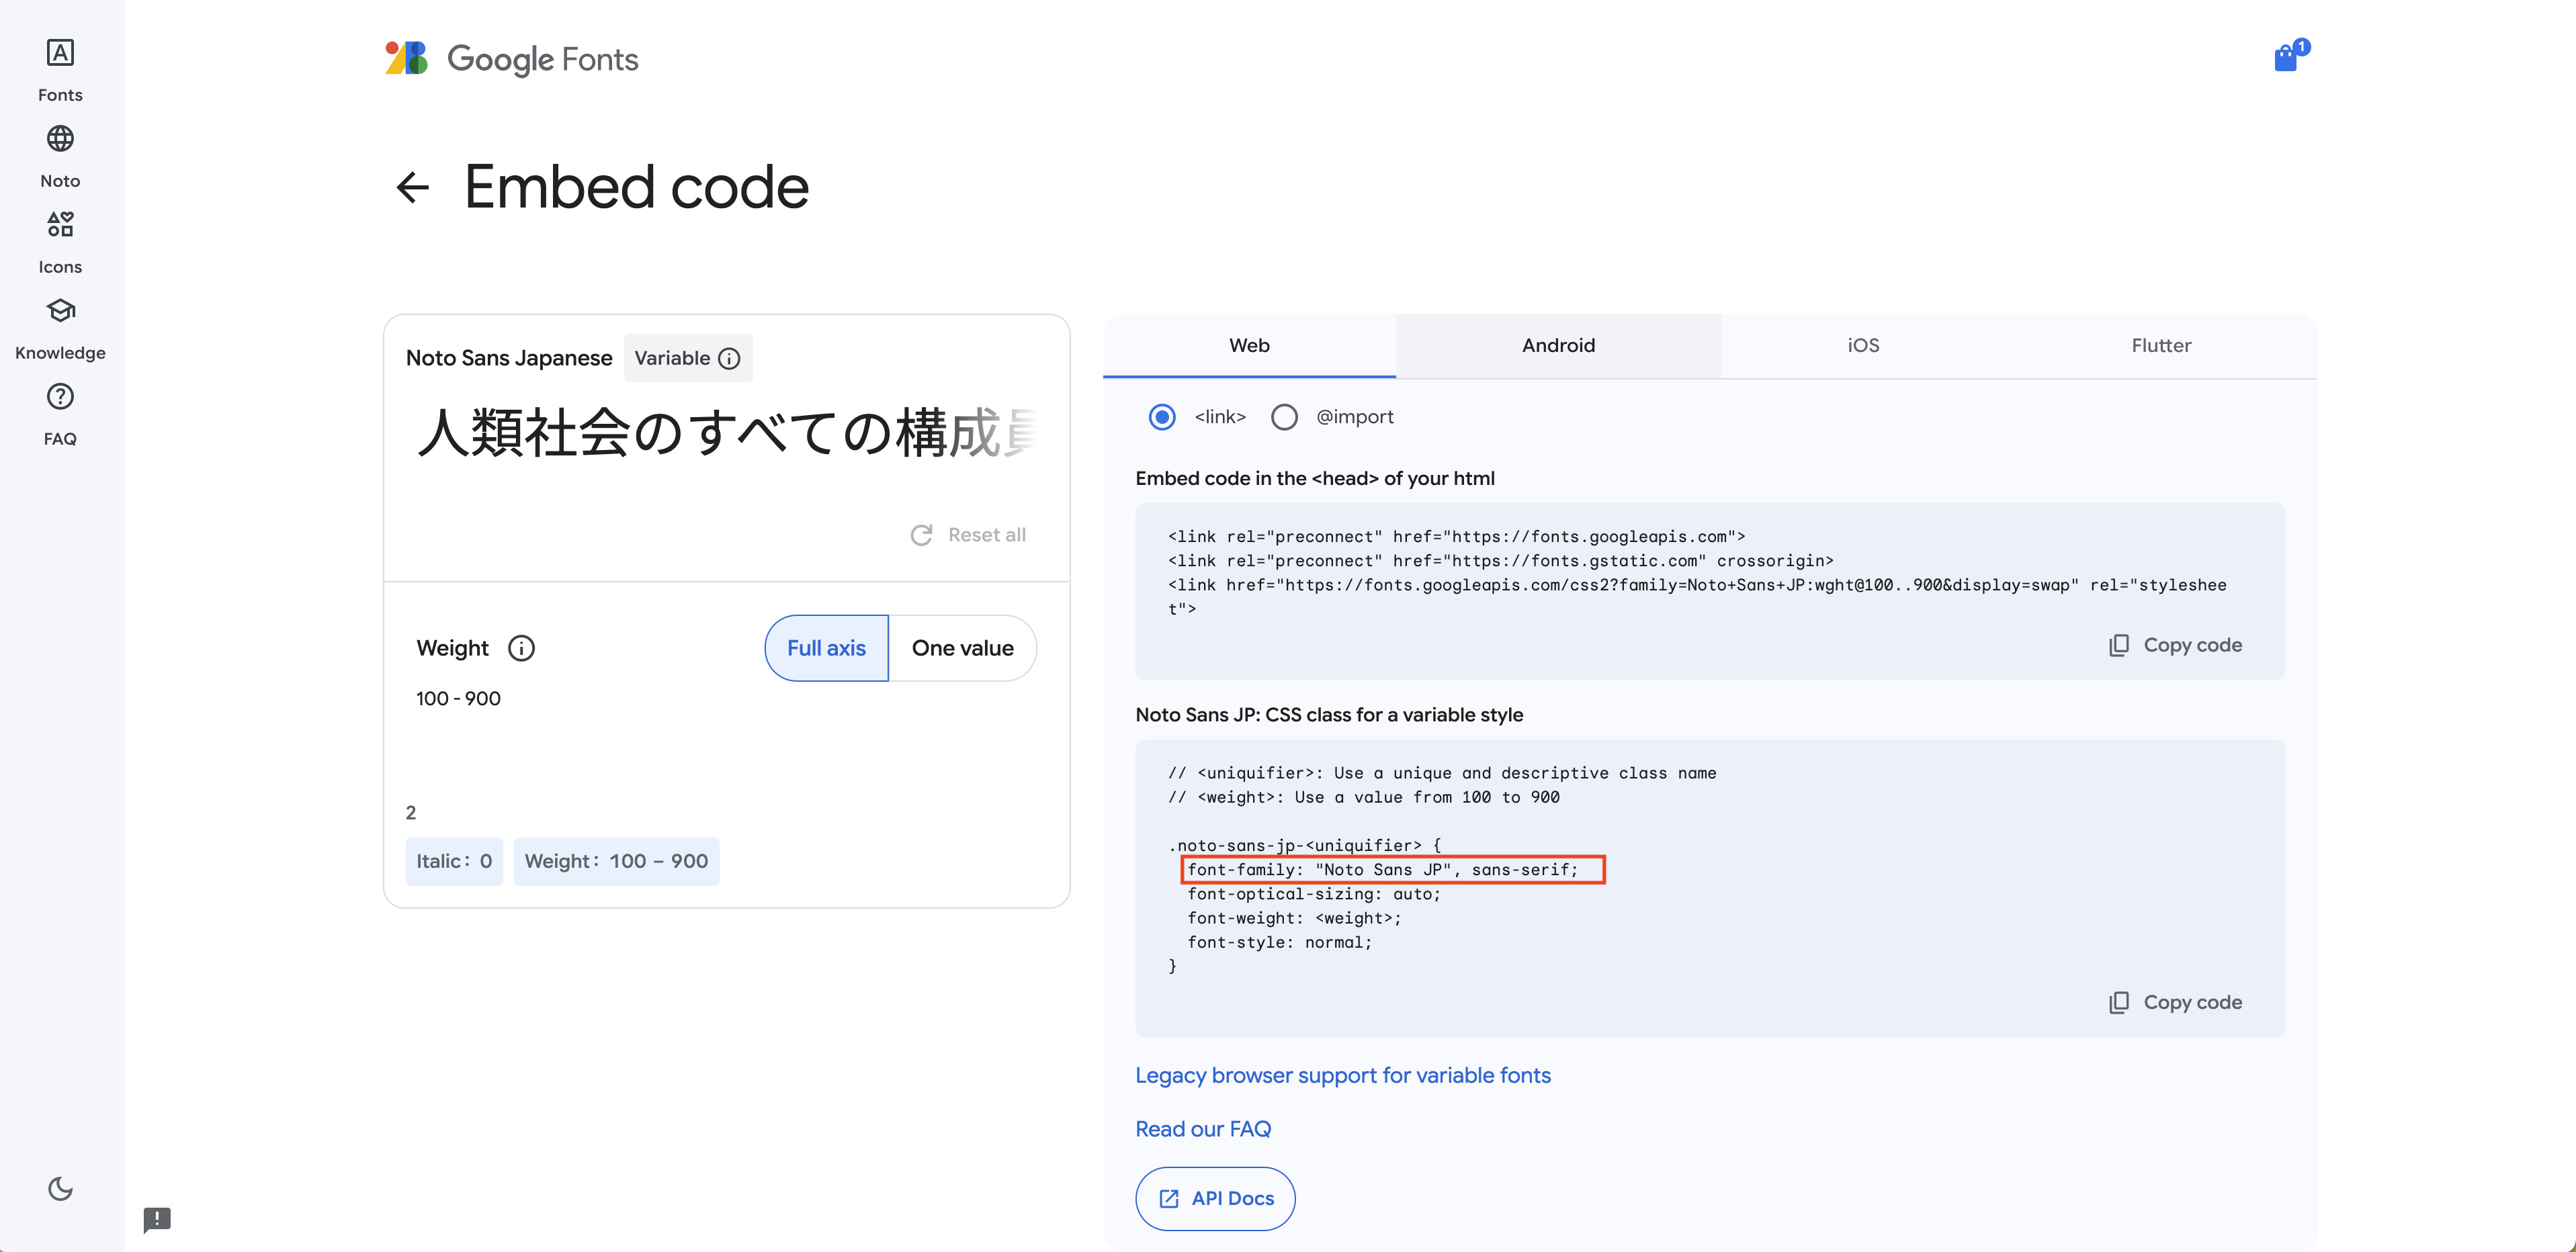
Task: Select the @import radio button
Action: point(1285,417)
